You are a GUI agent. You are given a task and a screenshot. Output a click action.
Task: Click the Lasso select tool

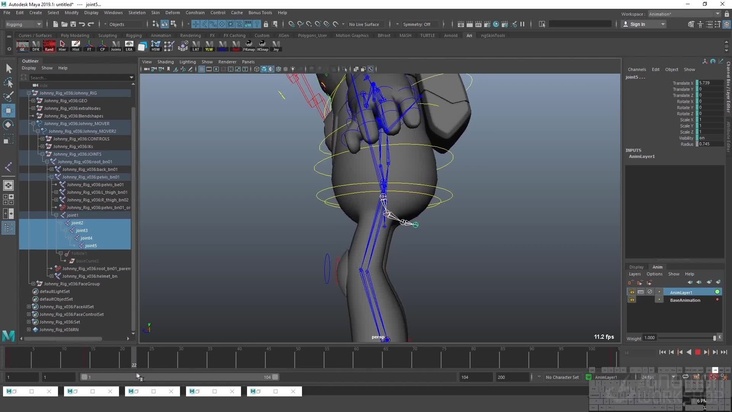tap(9, 83)
